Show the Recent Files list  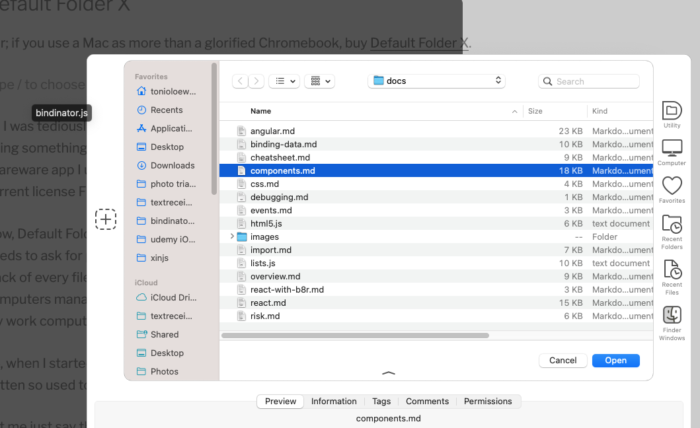click(671, 277)
